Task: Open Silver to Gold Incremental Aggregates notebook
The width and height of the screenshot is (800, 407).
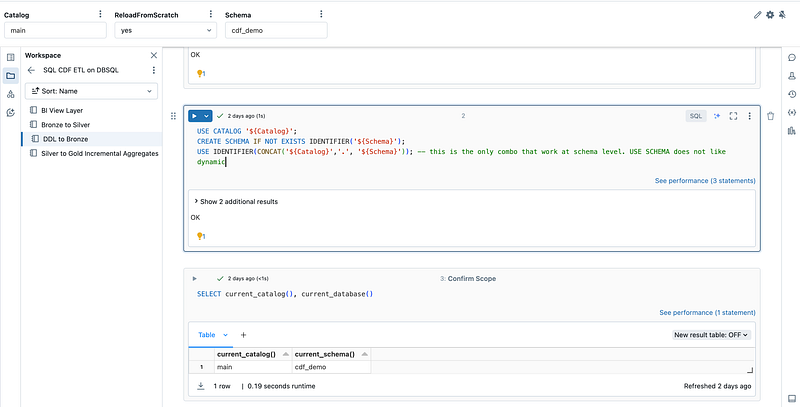Action: tap(99, 153)
